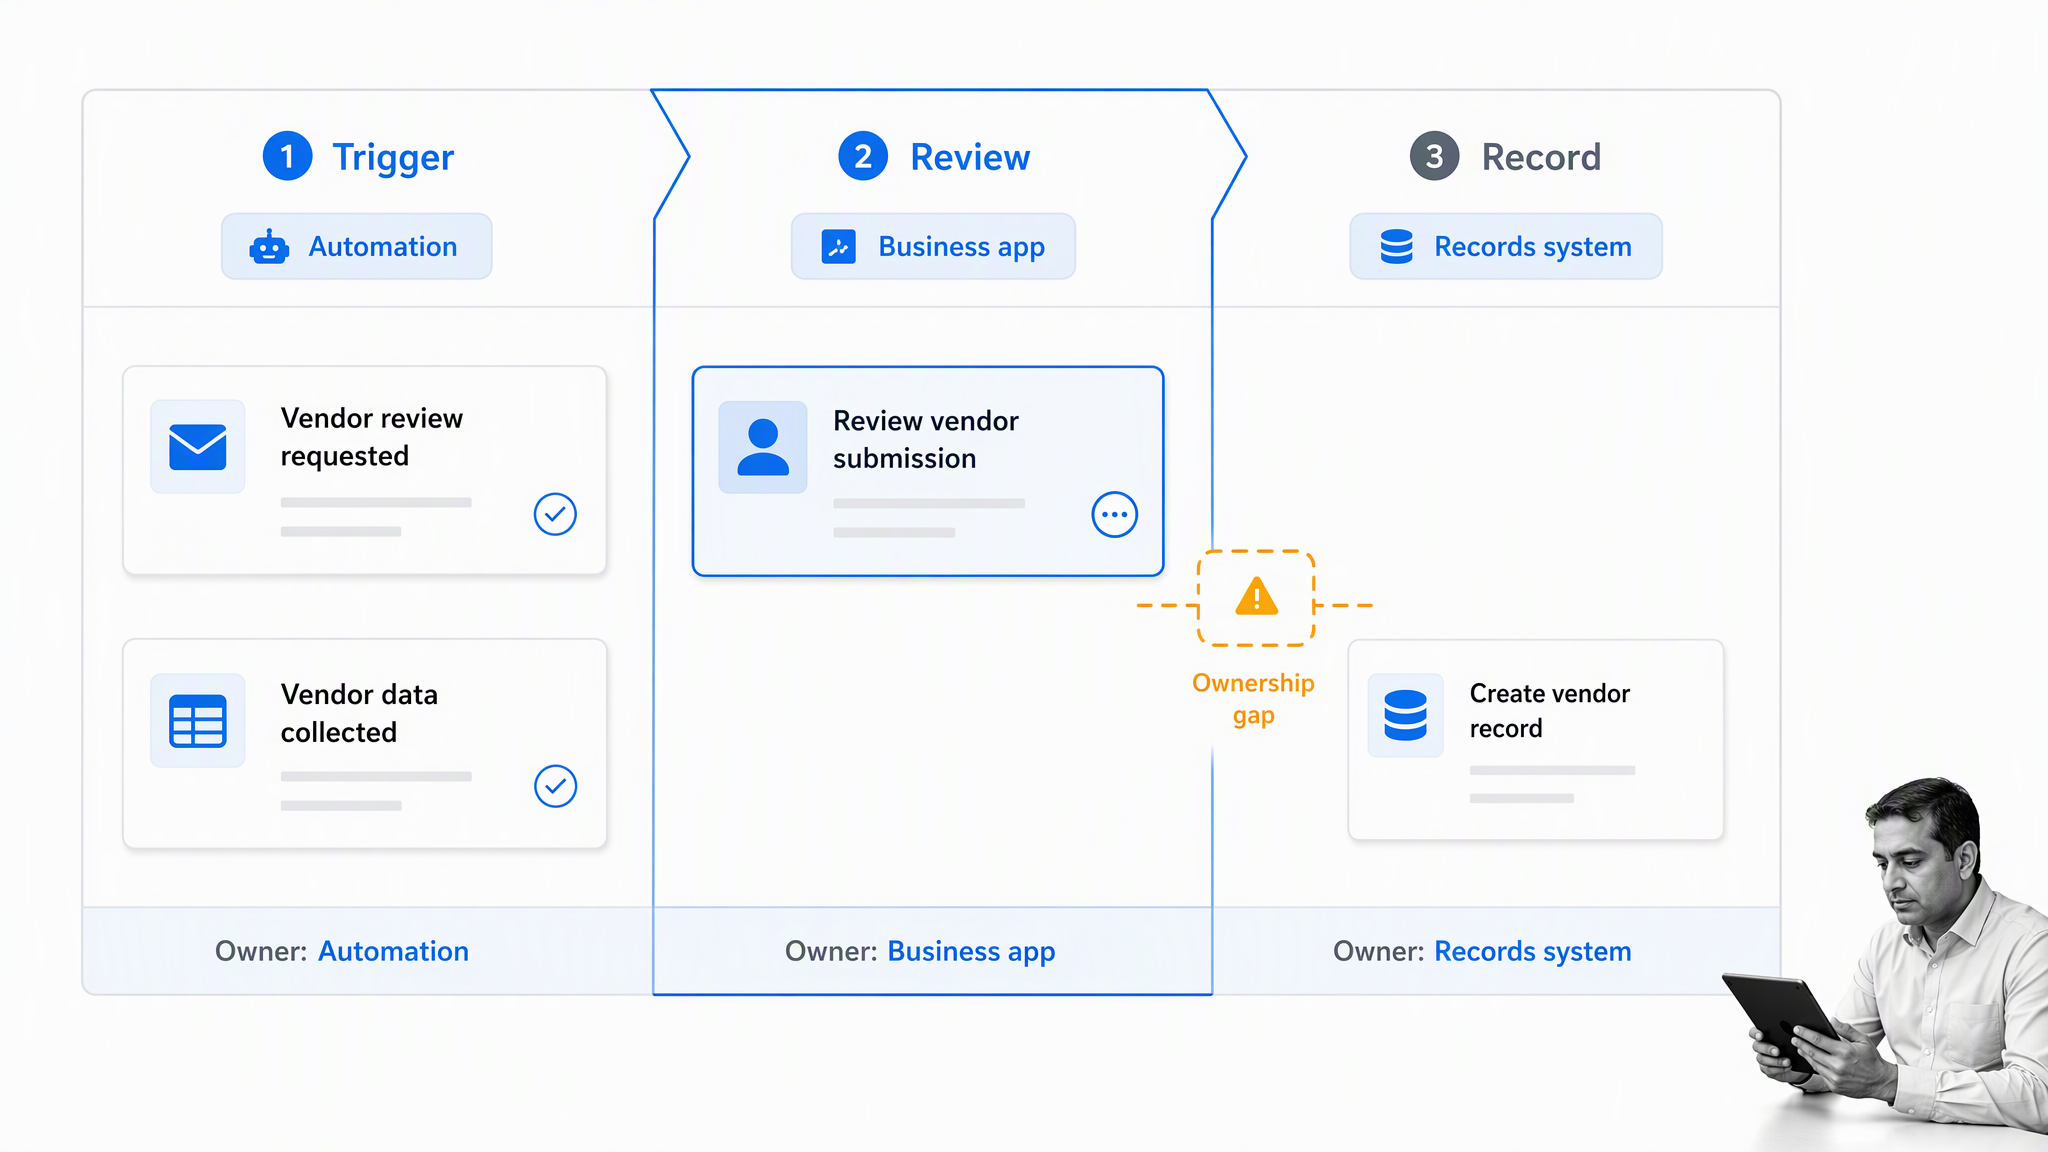Click checkmark on Vendor data collected card
This screenshot has width=2048, height=1152.
[555, 786]
